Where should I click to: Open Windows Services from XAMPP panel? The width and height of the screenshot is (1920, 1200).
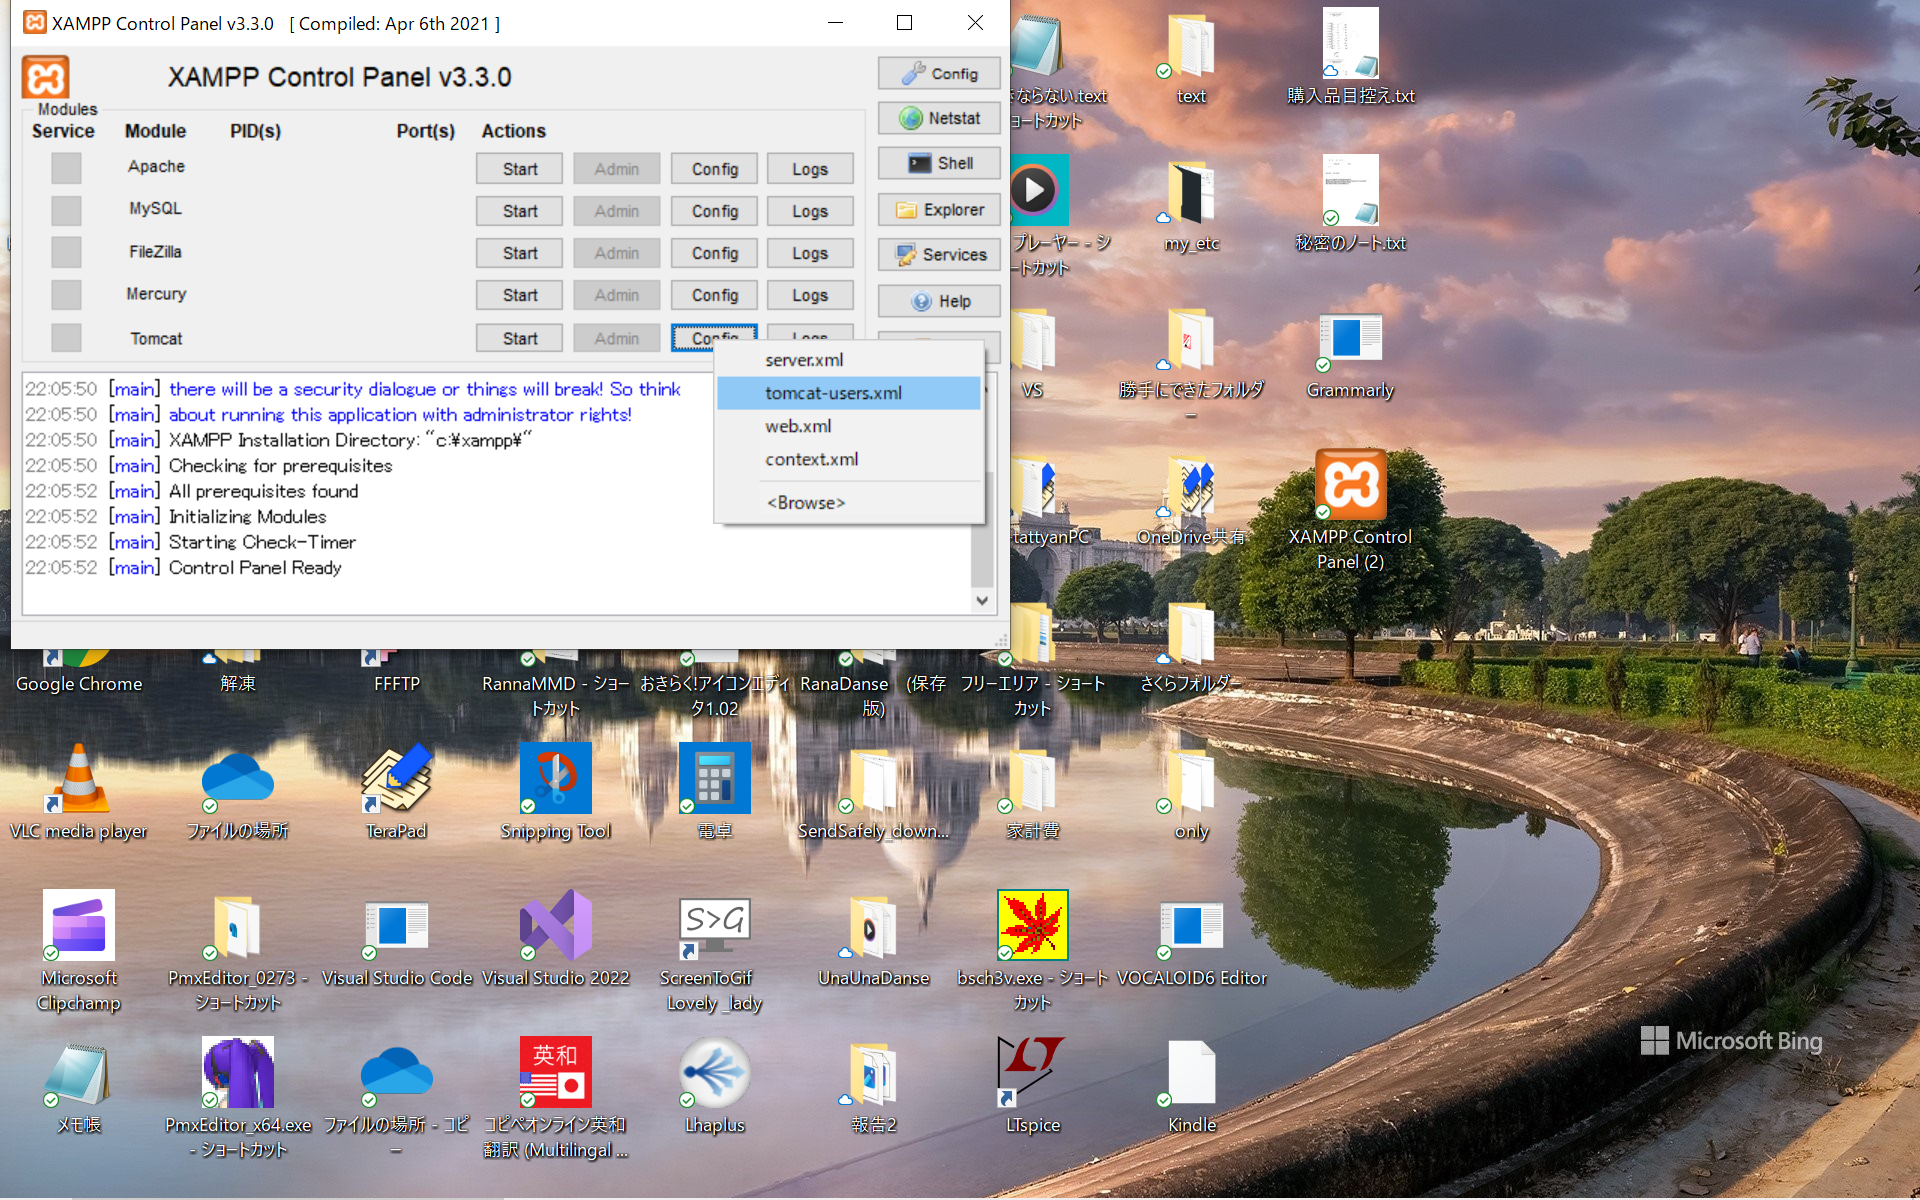pyautogui.click(x=938, y=255)
